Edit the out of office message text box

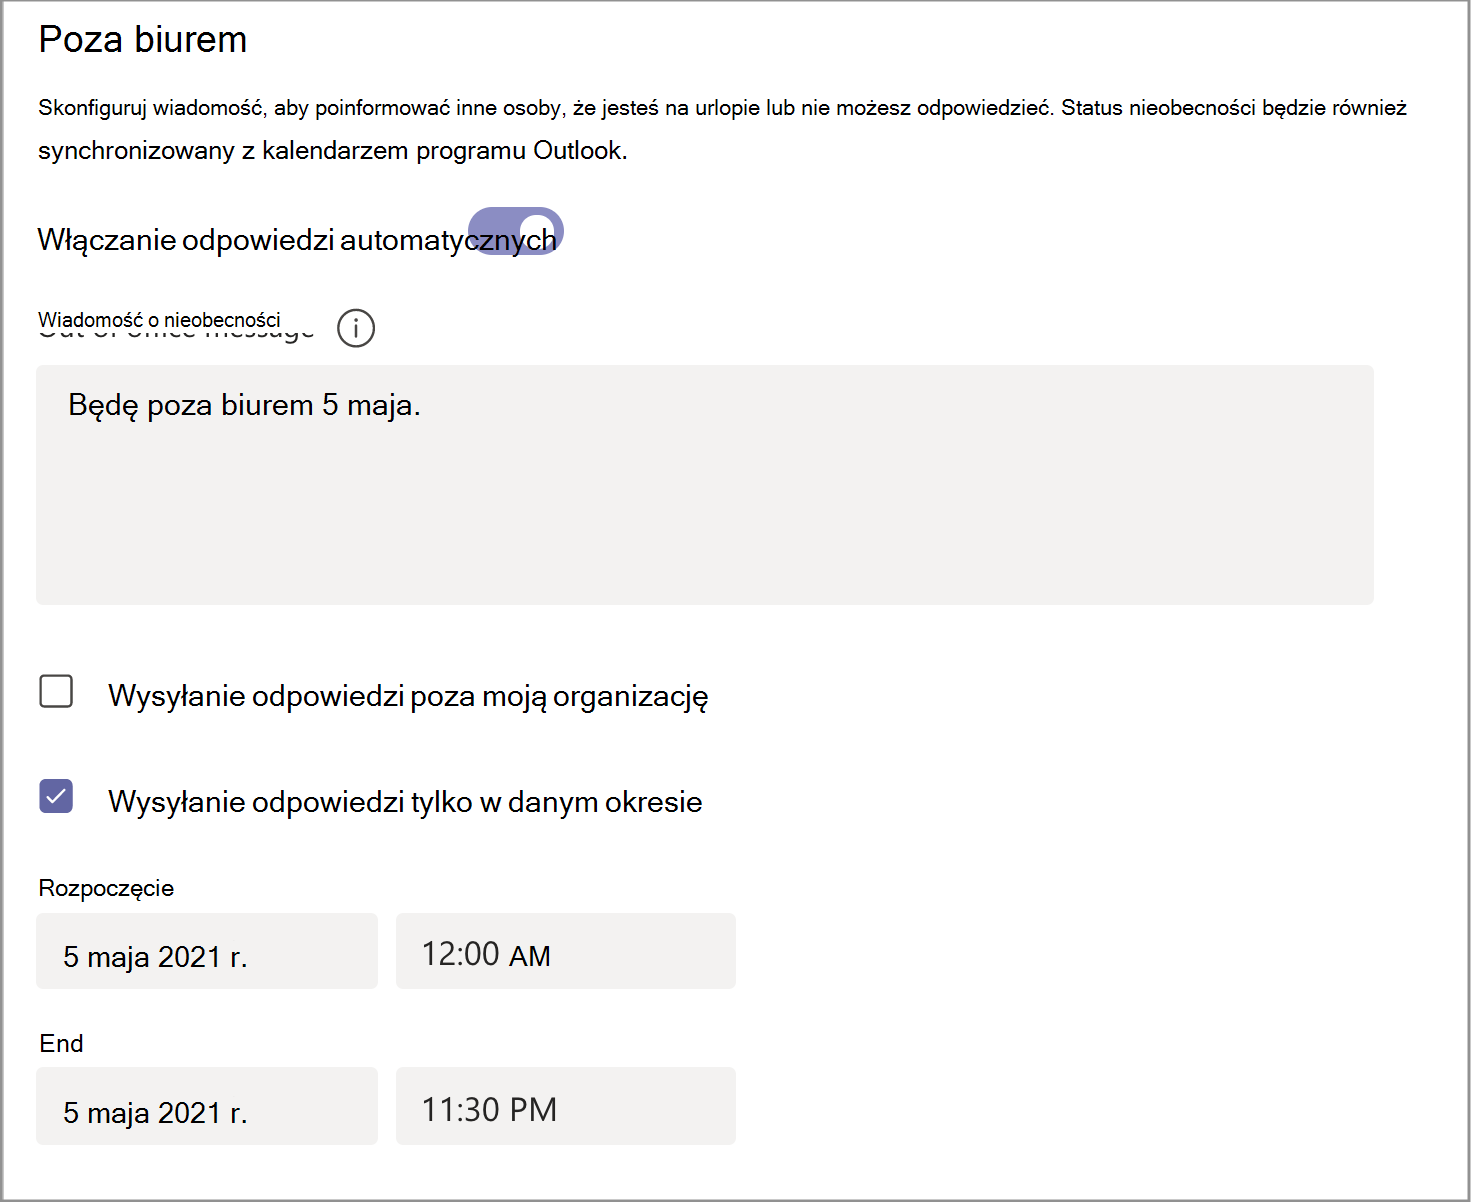tap(705, 485)
